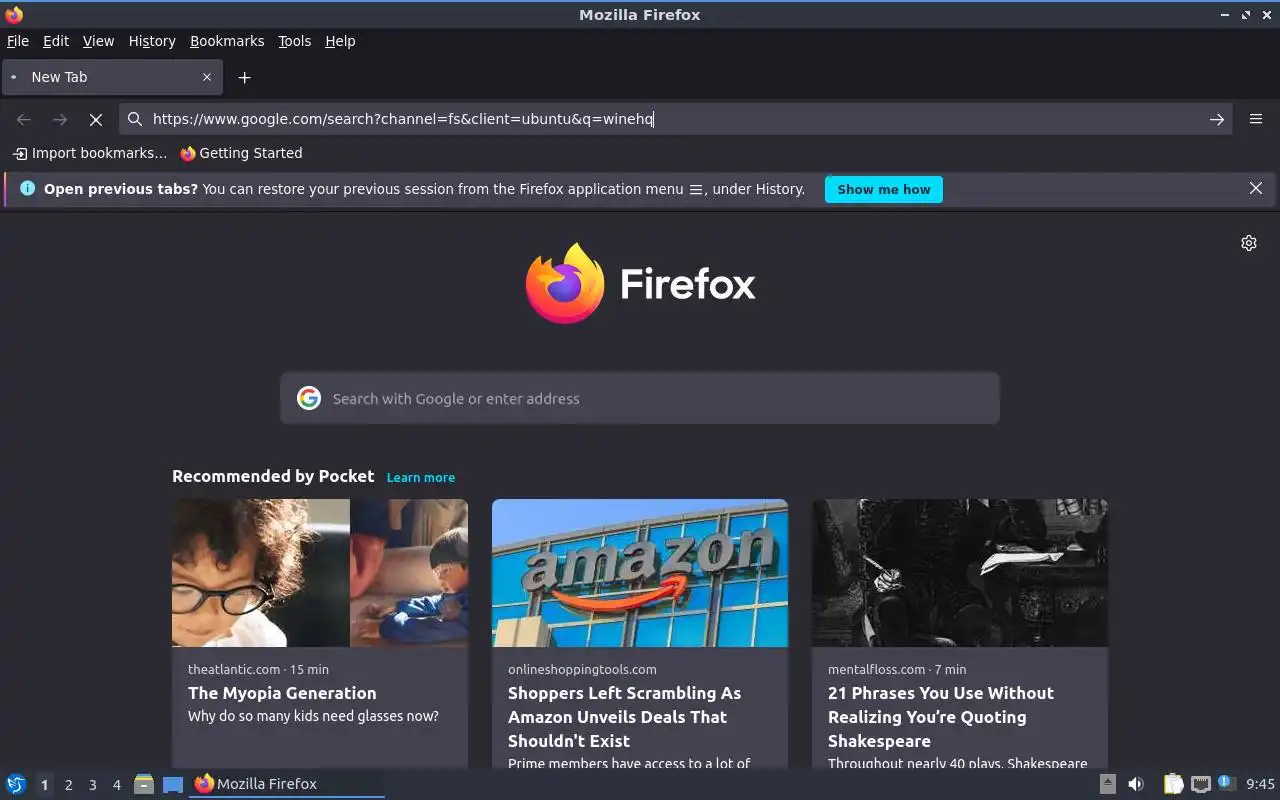The height and width of the screenshot is (800, 1280).
Task: Click onlineshoppingtools.com source text
Action: [582, 669]
